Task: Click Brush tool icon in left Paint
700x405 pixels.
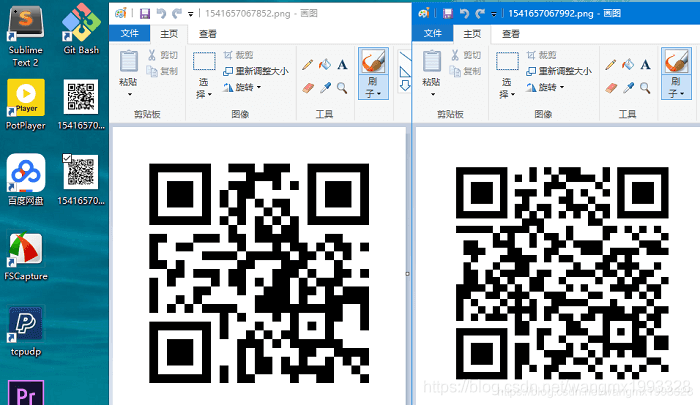Action: tap(373, 62)
